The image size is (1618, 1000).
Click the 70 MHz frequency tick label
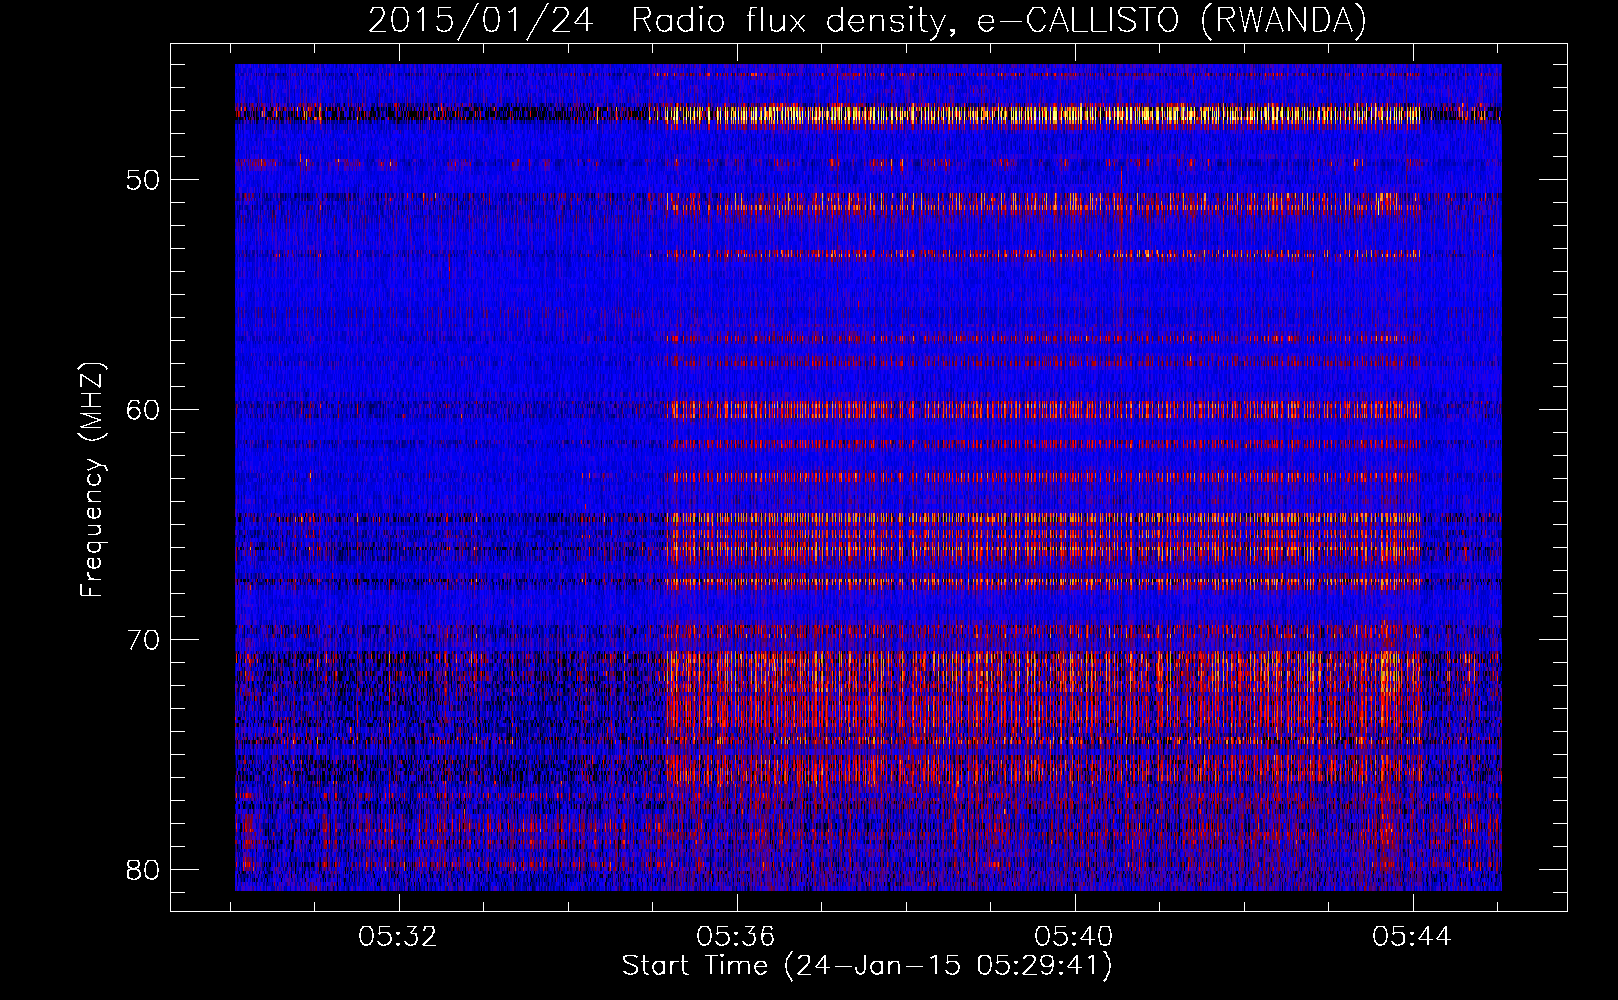(x=143, y=640)
